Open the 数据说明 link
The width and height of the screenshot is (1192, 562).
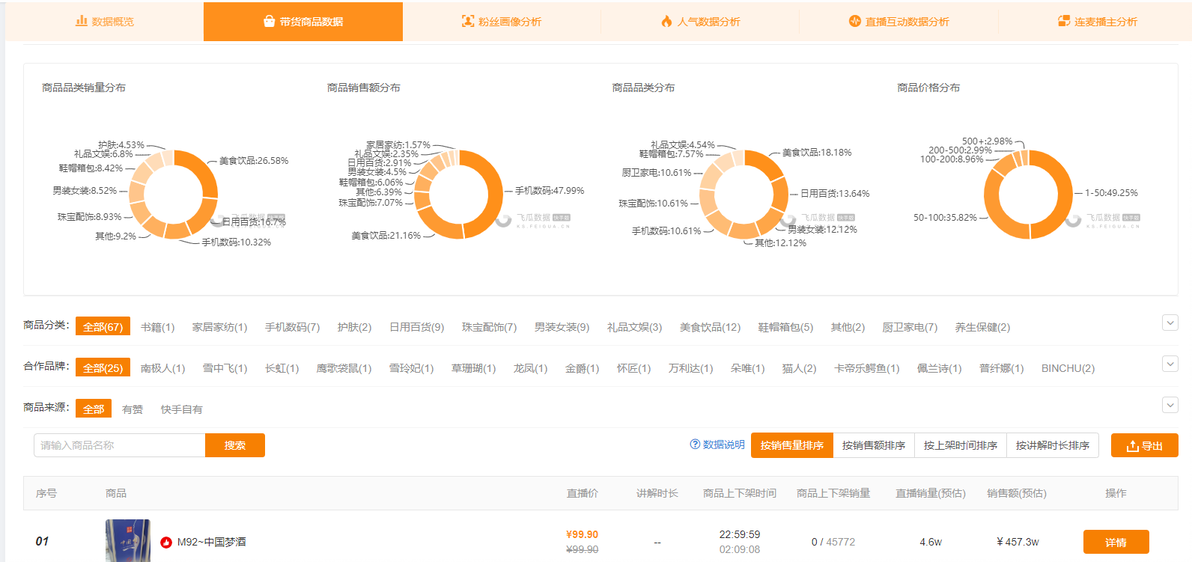tap(724, 445)
